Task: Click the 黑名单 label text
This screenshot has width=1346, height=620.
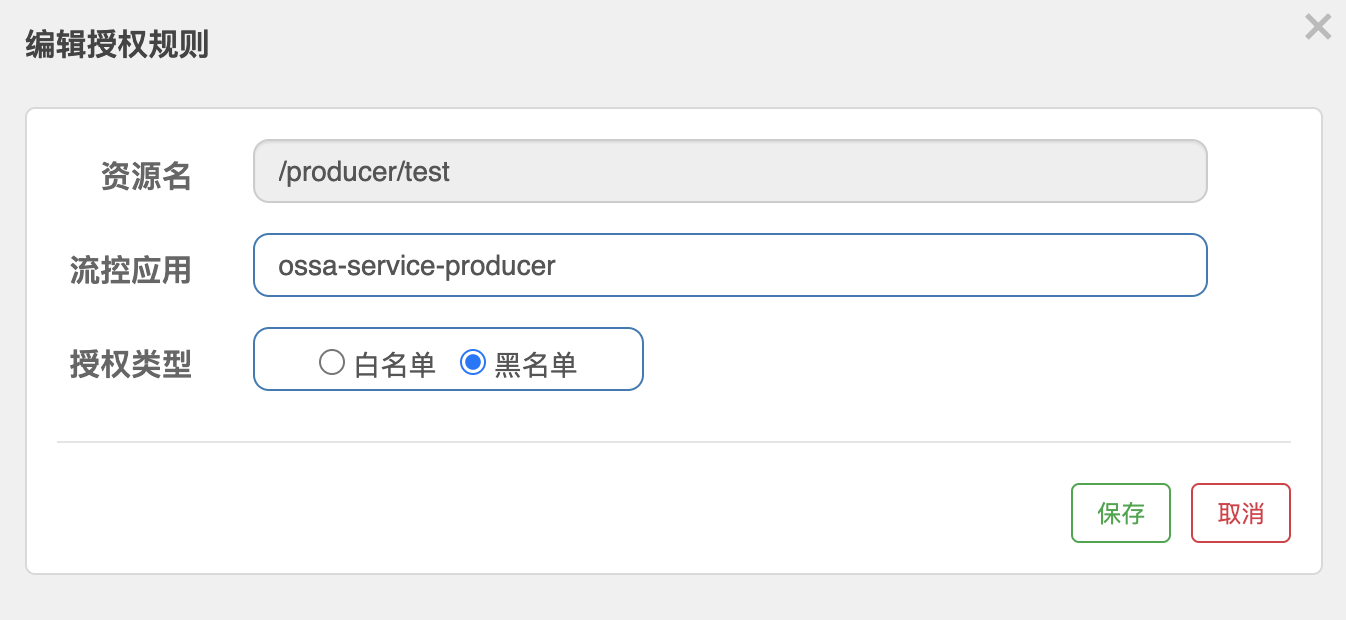Action: click(536, 365)
